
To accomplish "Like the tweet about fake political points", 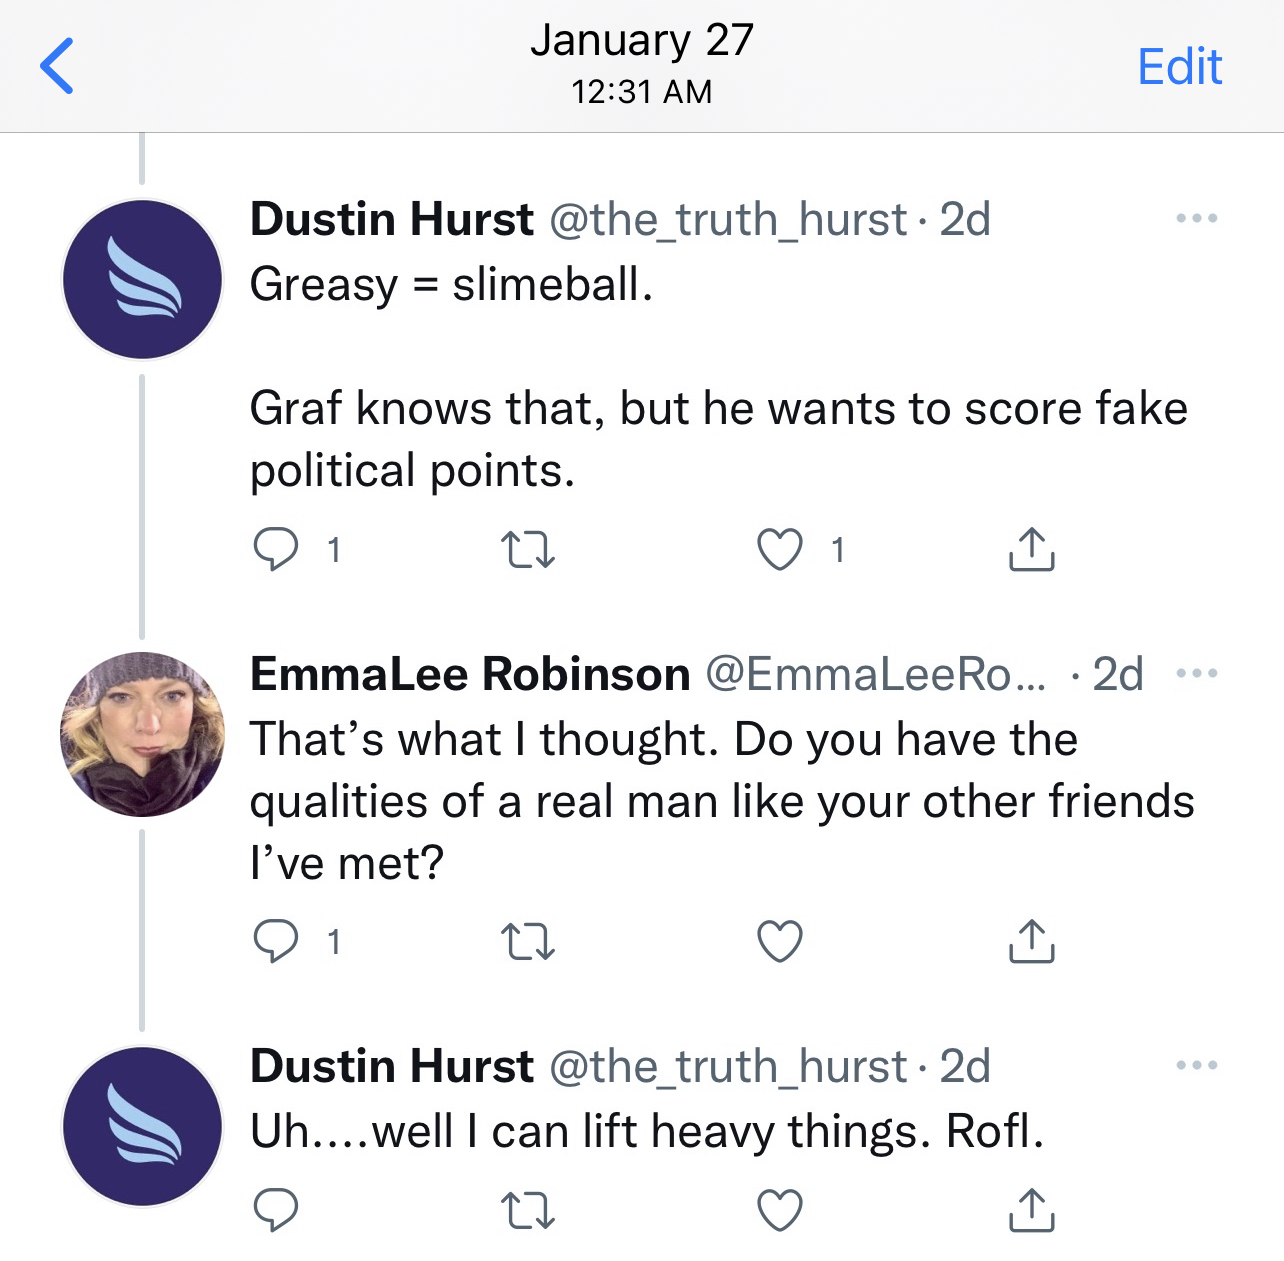I will pos(781,549).
